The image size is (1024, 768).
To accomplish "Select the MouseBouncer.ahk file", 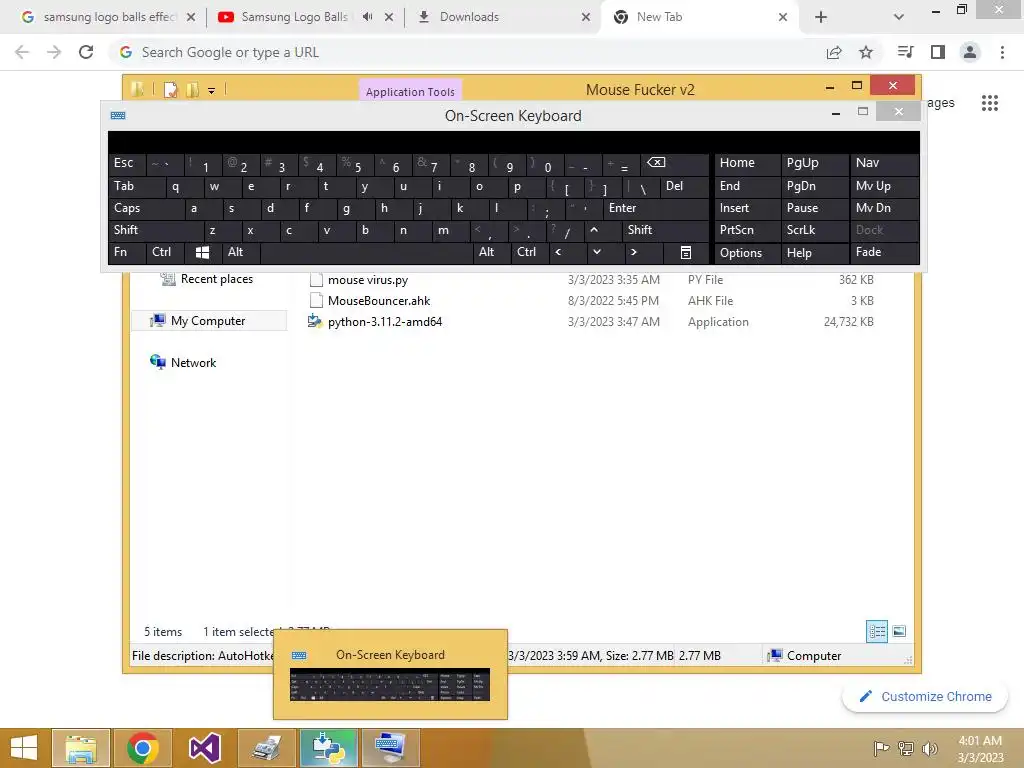I will [x=379, y=300].
